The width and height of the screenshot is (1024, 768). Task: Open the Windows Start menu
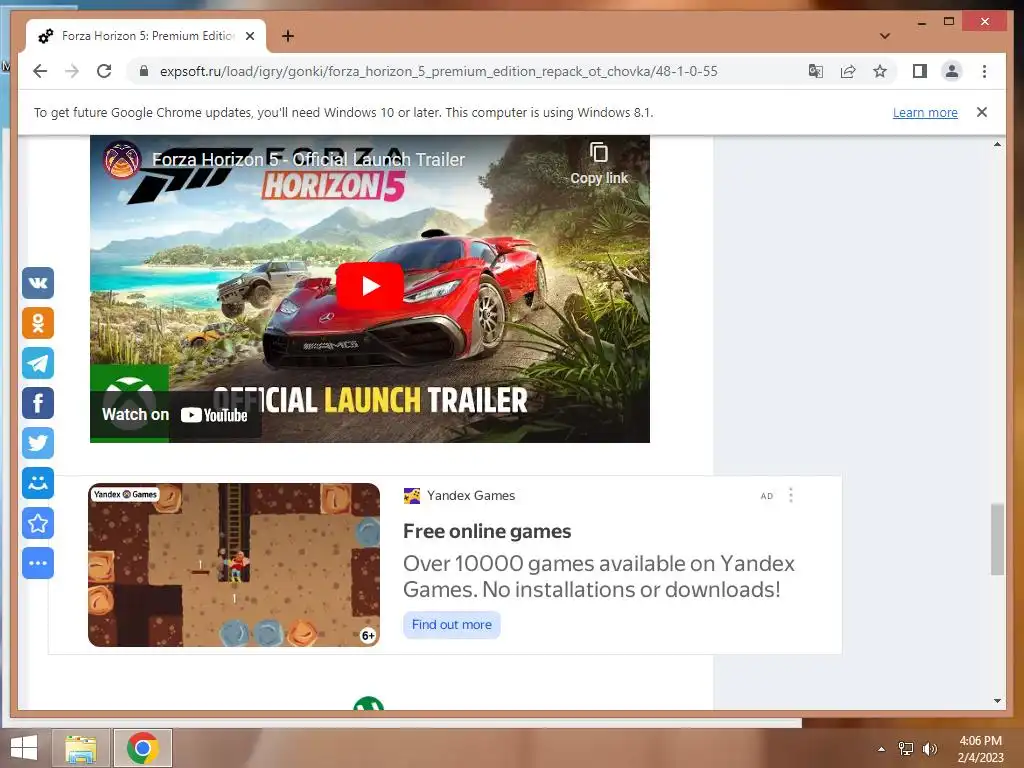coord(24,748)
